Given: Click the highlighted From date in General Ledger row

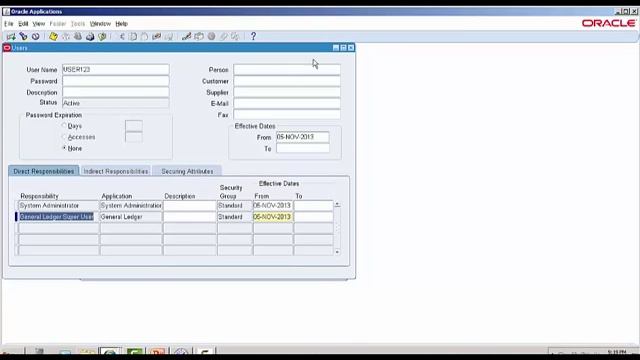Looking at the screenshot, I should point(273,217).
